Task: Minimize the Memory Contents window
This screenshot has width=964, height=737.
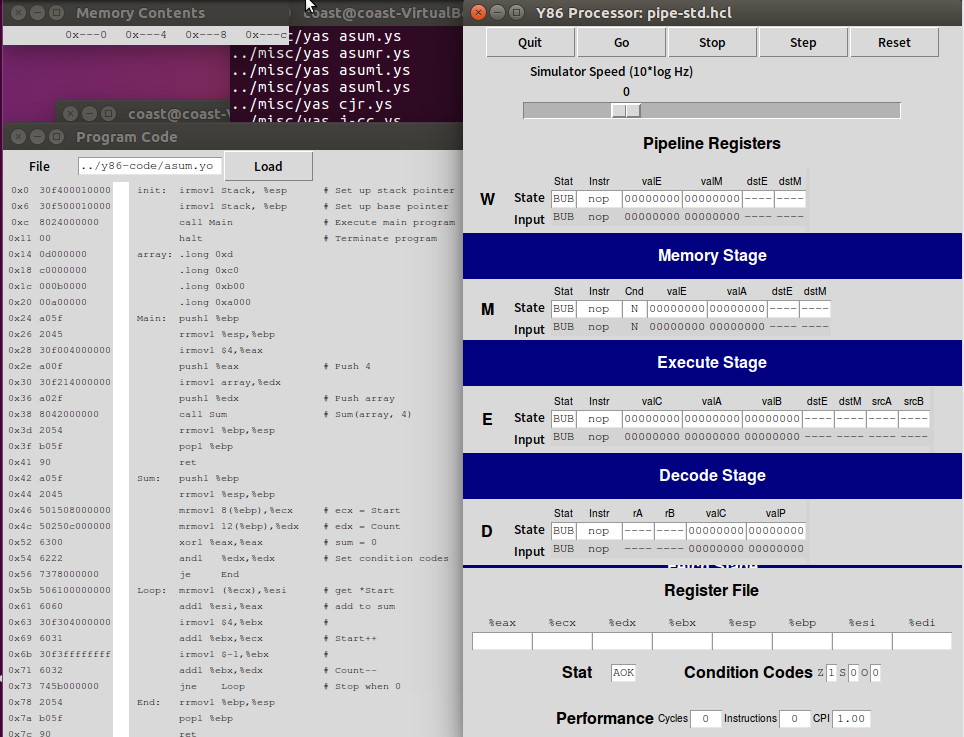Action: tap(38, 12)
